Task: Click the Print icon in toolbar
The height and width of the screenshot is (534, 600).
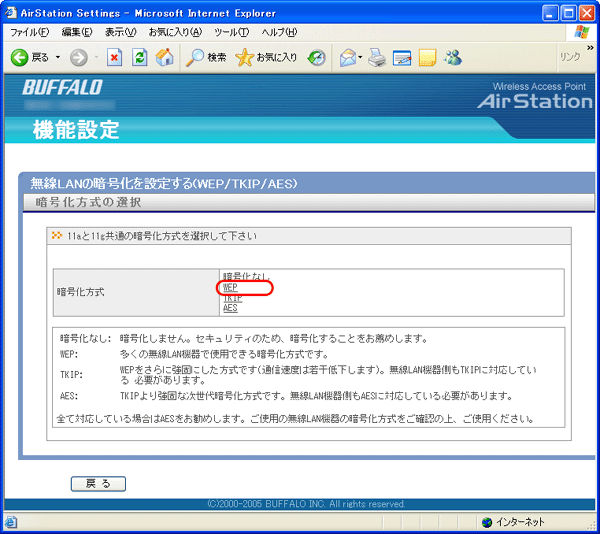Action: point(377,57)
